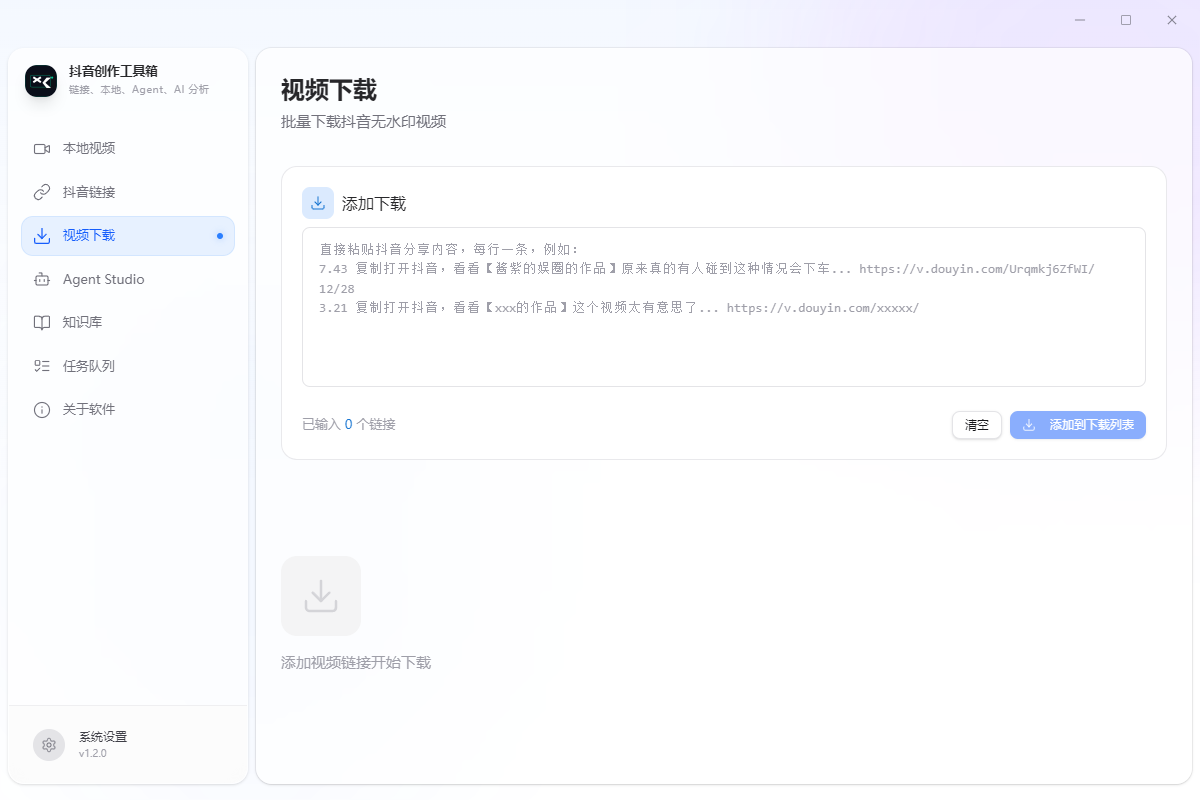The width and height of the screenshot is (1200, 800).
Task: Open 关于软件 from the sidebar
Action: pyautogui.click(x=128, y=410)
